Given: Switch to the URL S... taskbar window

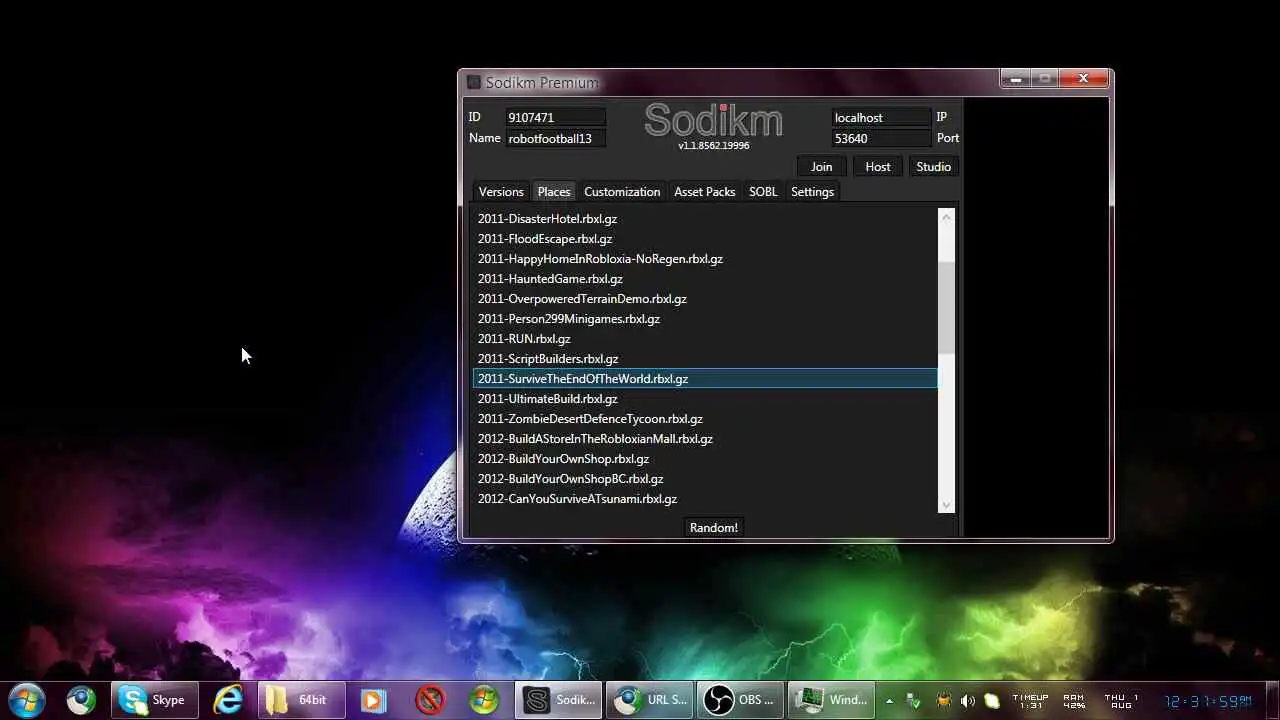Looking at the screenshot, I should [651, 700].
